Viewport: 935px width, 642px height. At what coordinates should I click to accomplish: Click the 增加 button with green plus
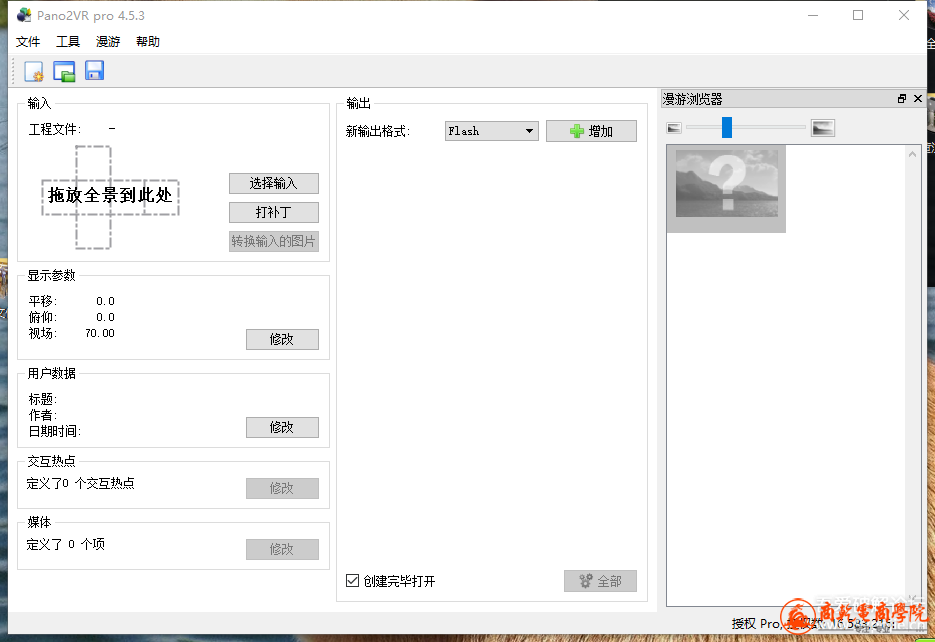click(591, 131)
